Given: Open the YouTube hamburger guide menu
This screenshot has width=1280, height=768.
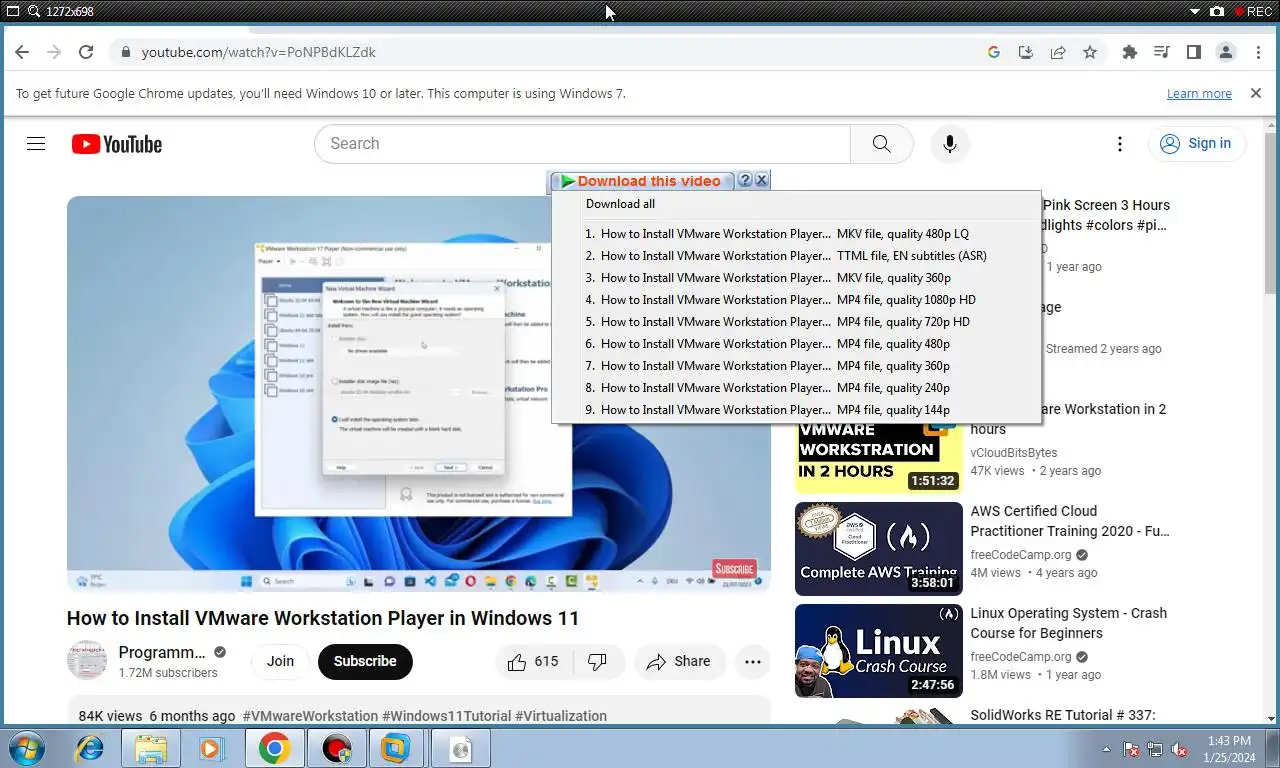Looking at the screenshot, I should (x=36, y=144).
